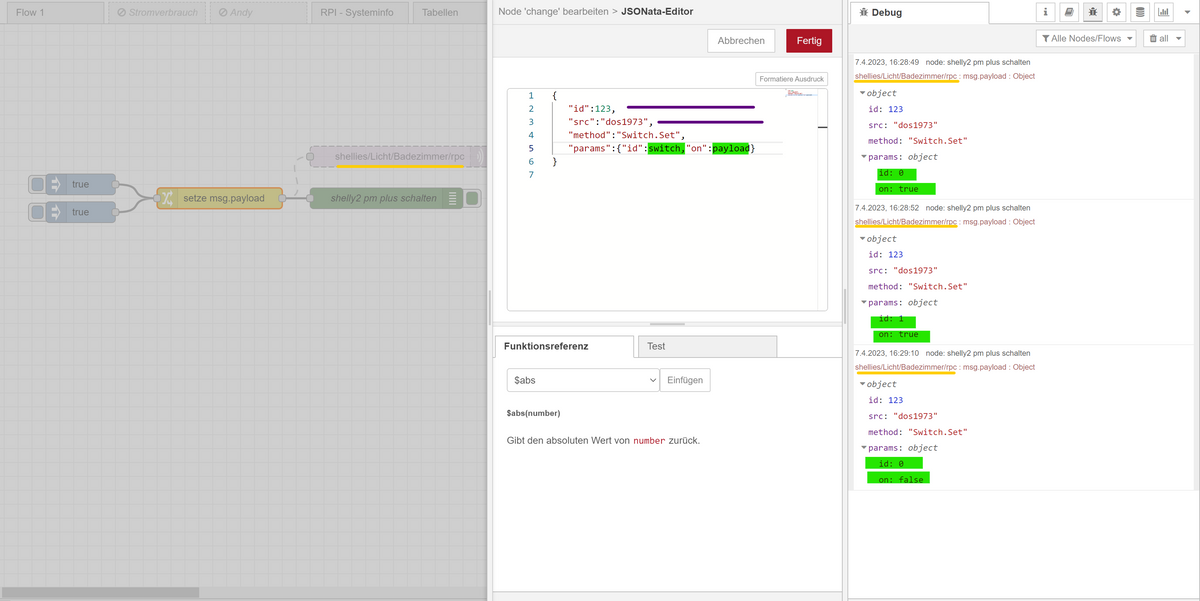Screen dimensions: 1200x601
Task: Toggle the 'shelly2 pm plus schalten' debug output
Action: click(472, 198)
